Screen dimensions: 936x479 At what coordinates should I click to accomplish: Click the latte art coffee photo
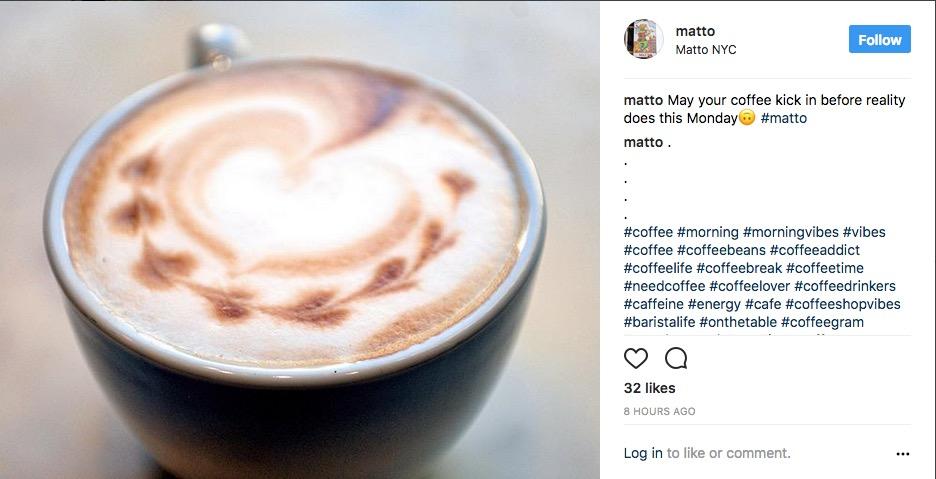tap(300, 240)
